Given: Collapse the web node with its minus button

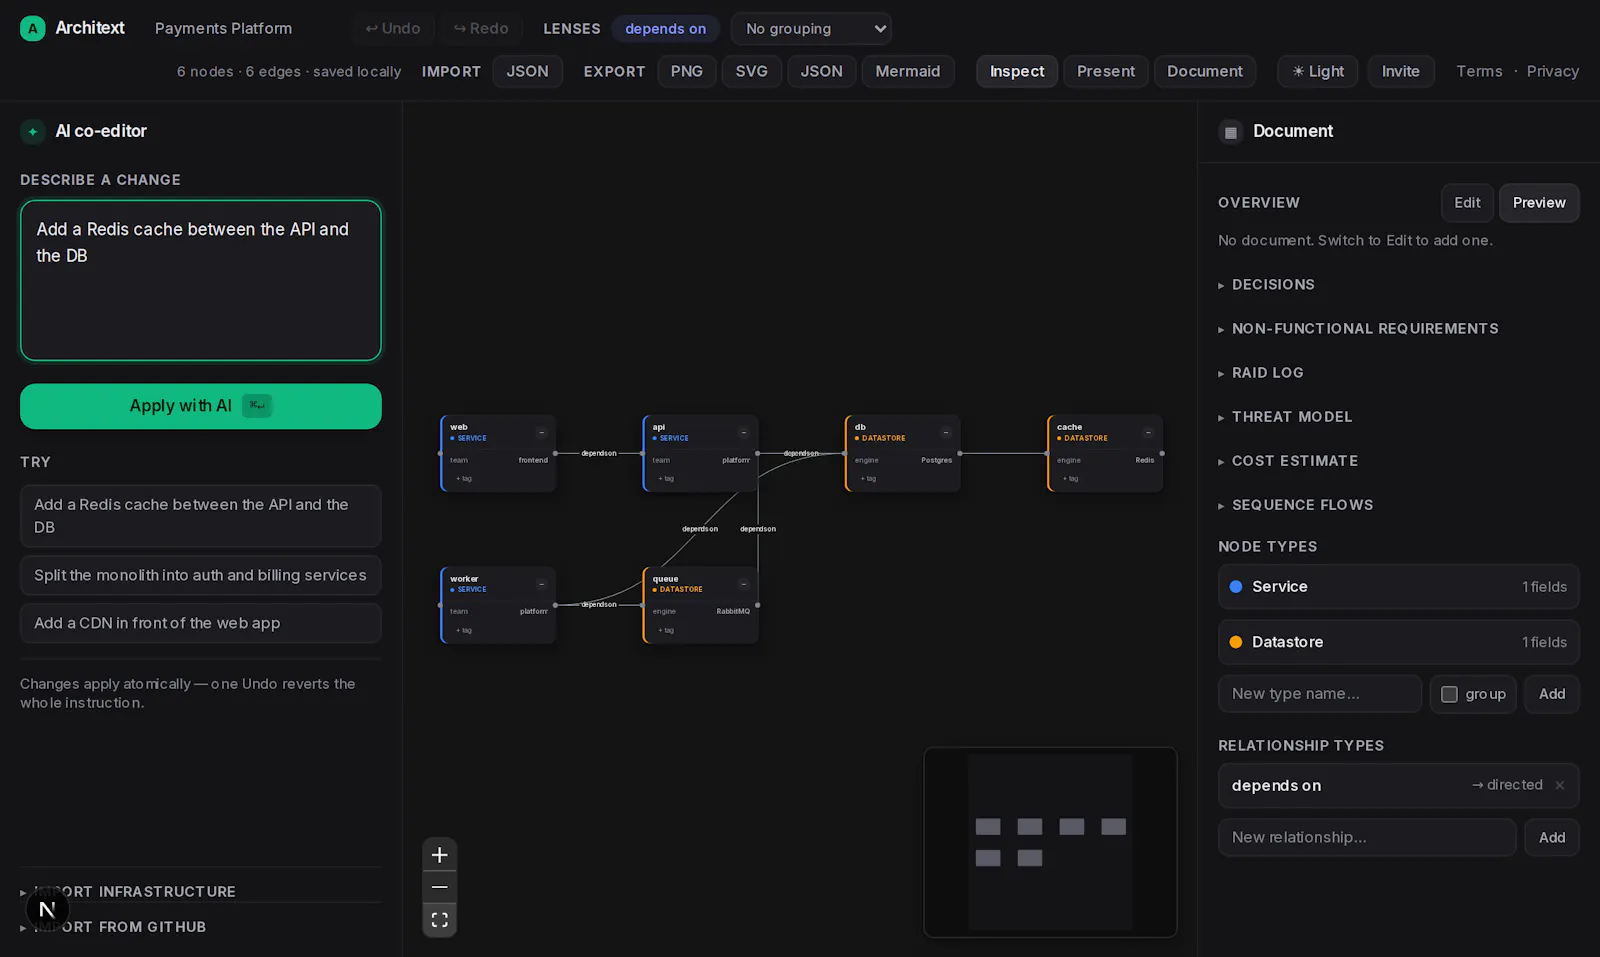Looking at the screenshot, I should click(541, 433).
